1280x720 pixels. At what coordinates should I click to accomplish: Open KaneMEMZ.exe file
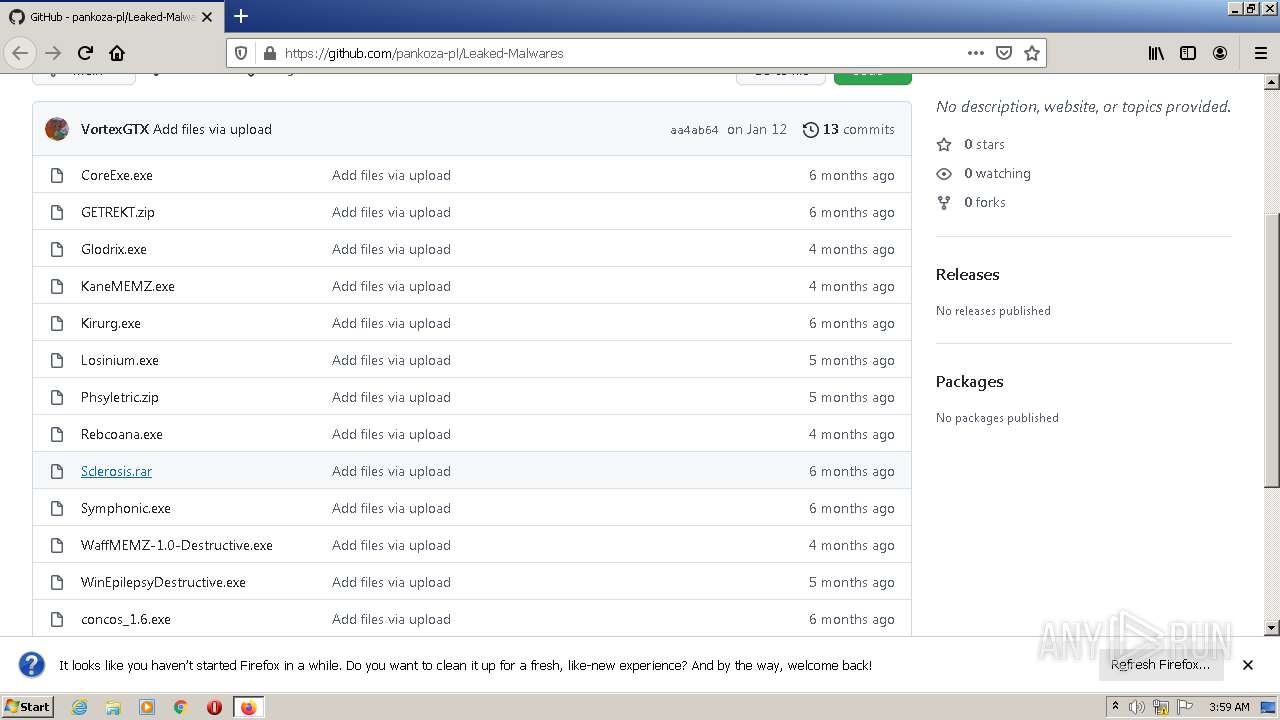(x=128, y=286)
